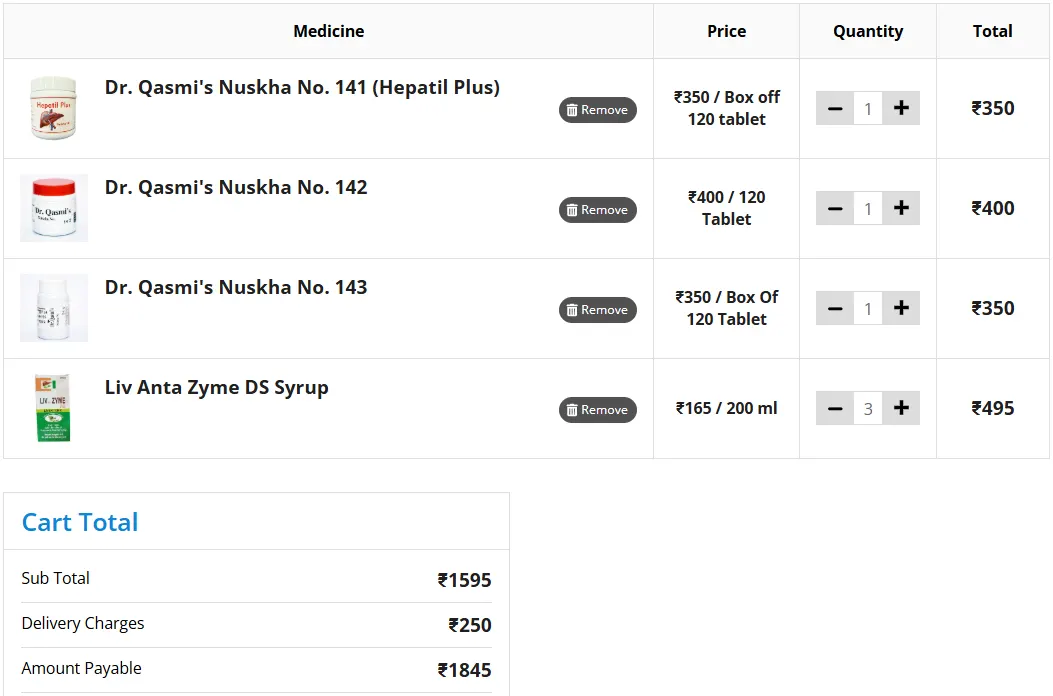Remove Nuskha No. 143 from cart

click(x=597, y=310)
